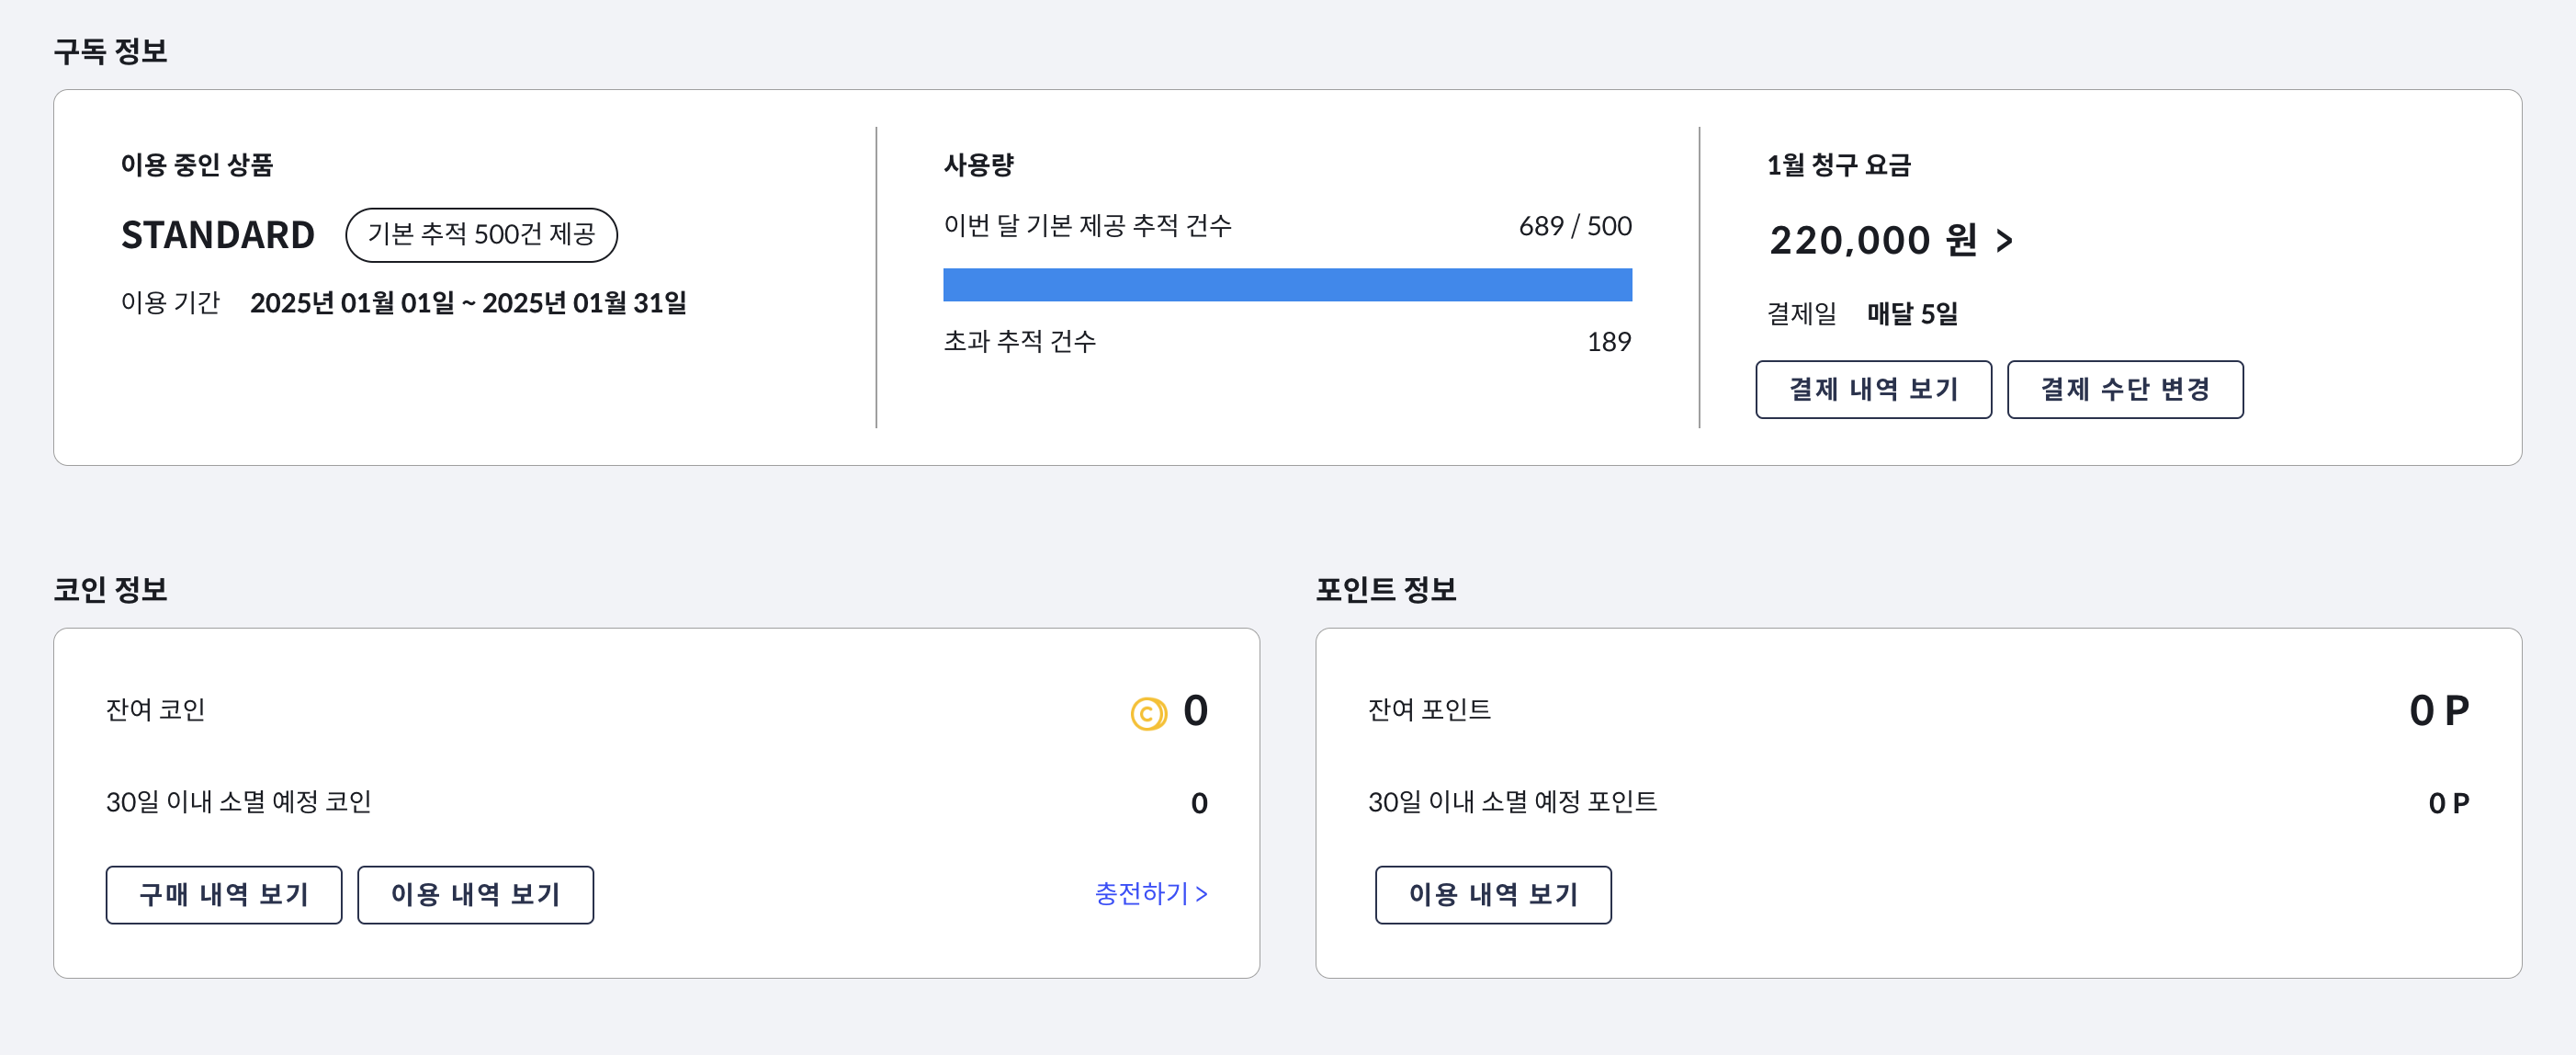2576x1055 pixels.
Task: Click 이용 내역 보기 in the points panel
Action: [1493, 895]
